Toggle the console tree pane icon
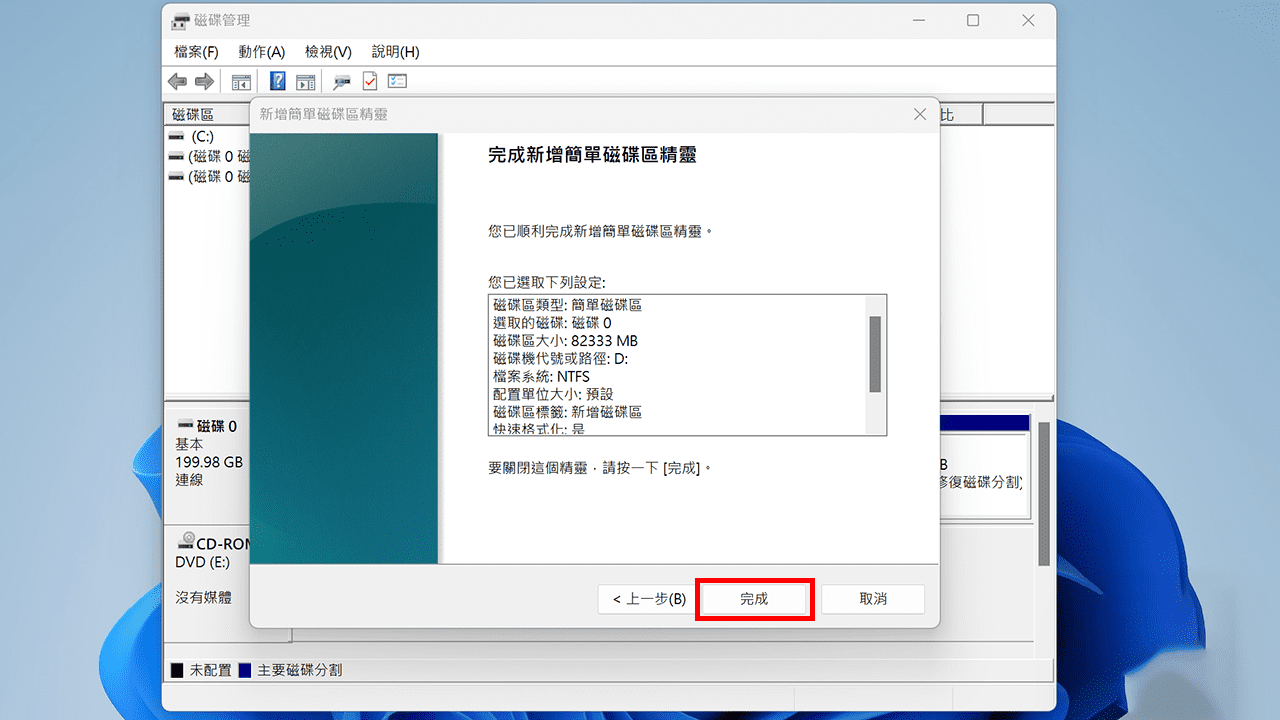Viewport: 1280px width, 720px height. [241, 81]
